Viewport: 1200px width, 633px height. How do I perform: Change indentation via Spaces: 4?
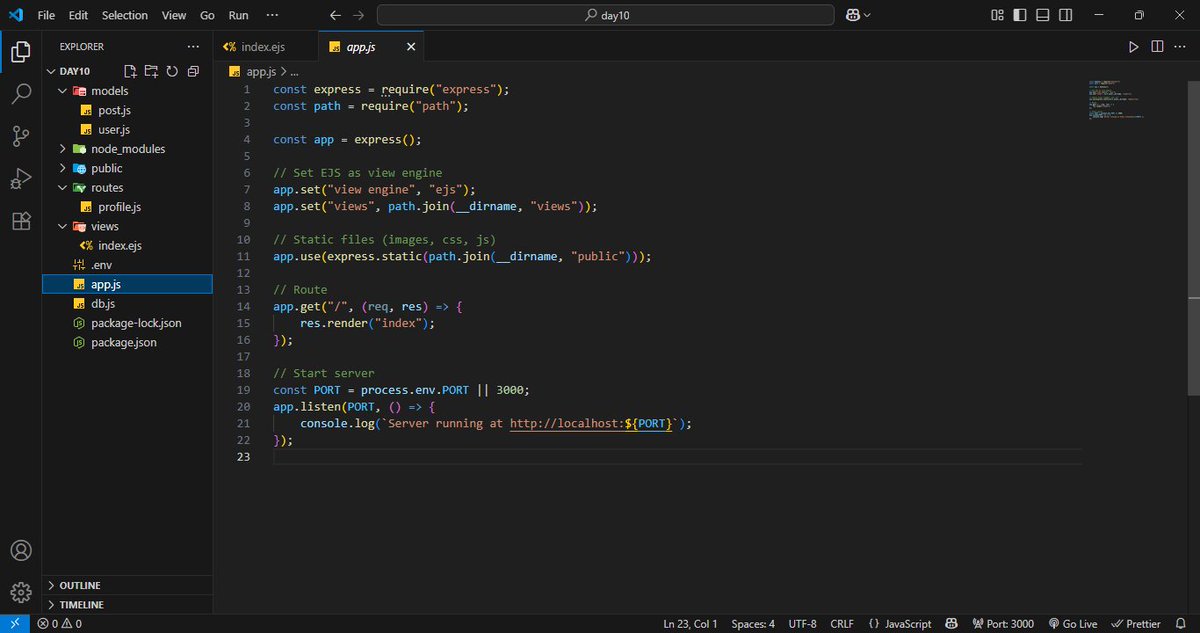coord(753,623)
